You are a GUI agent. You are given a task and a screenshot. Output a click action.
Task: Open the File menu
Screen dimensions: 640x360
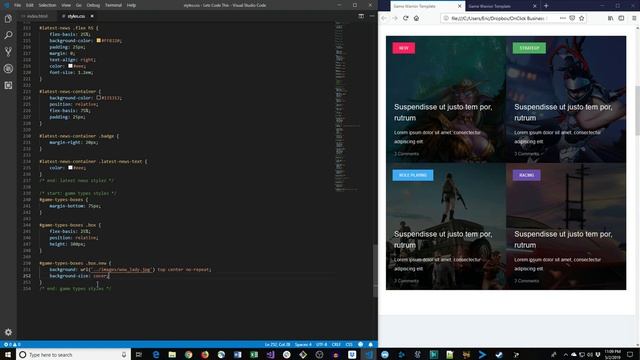[x=17, y=5]
